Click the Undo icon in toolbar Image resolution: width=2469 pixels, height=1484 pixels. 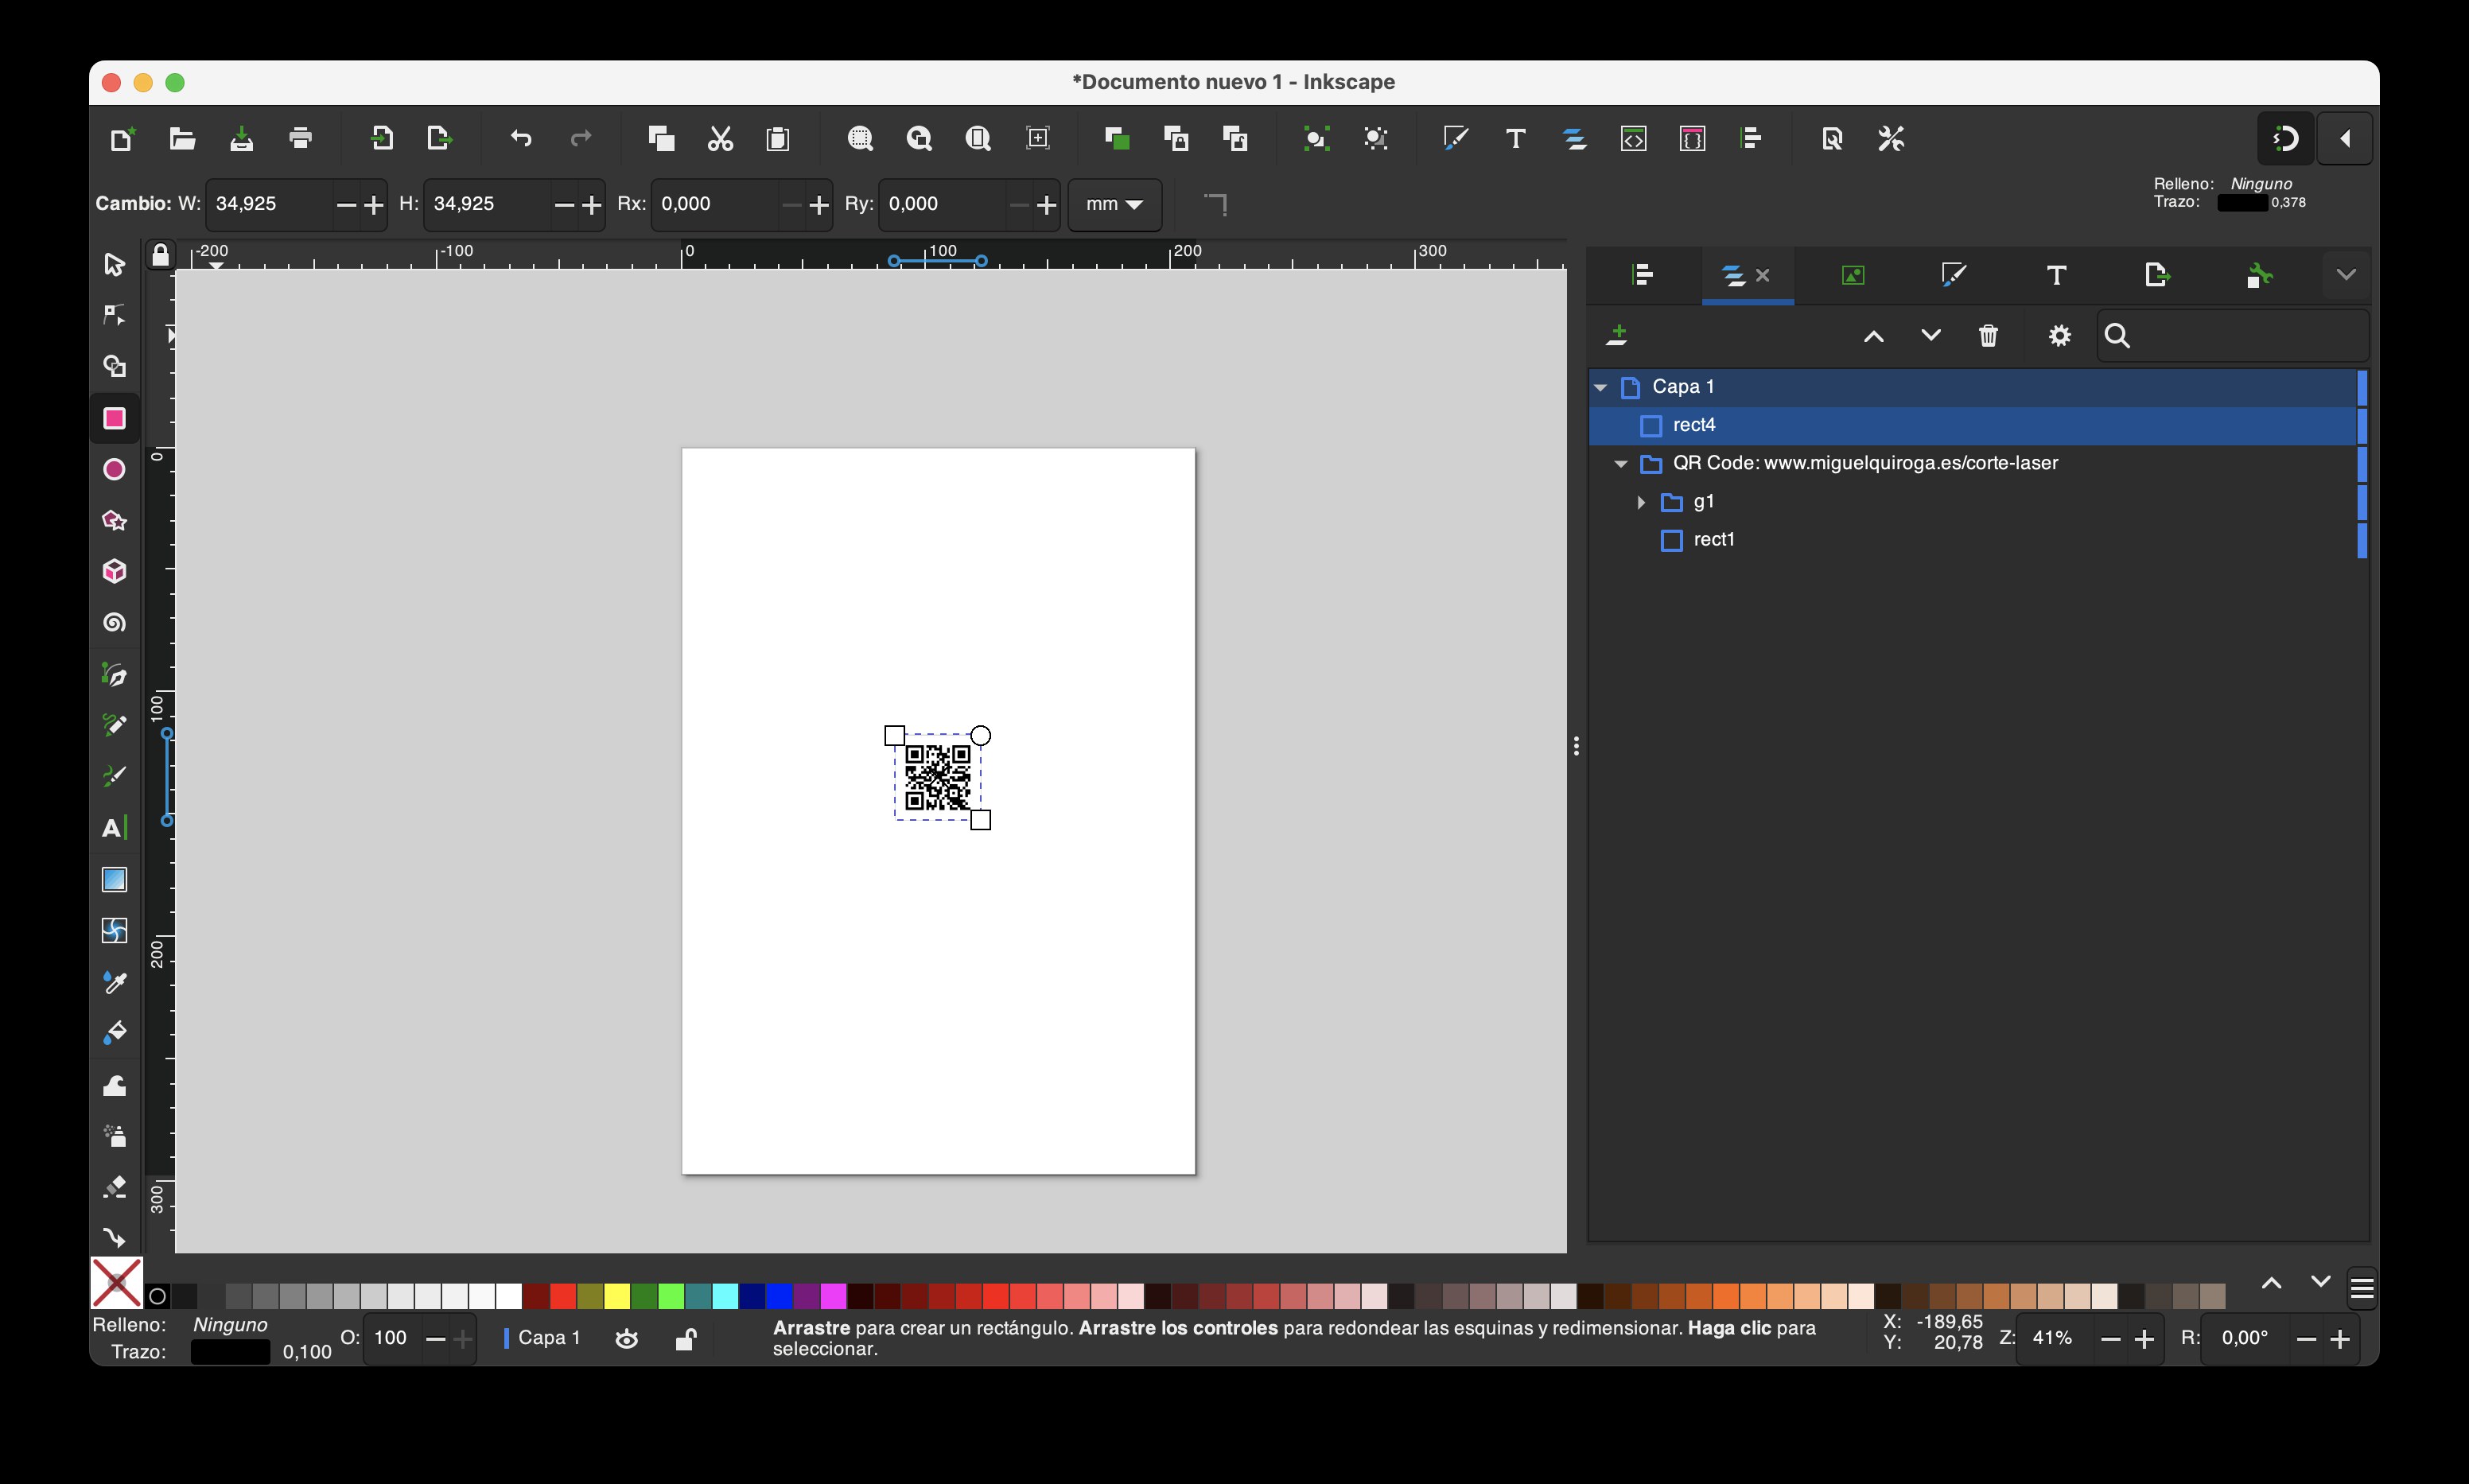tap(520, 138)
